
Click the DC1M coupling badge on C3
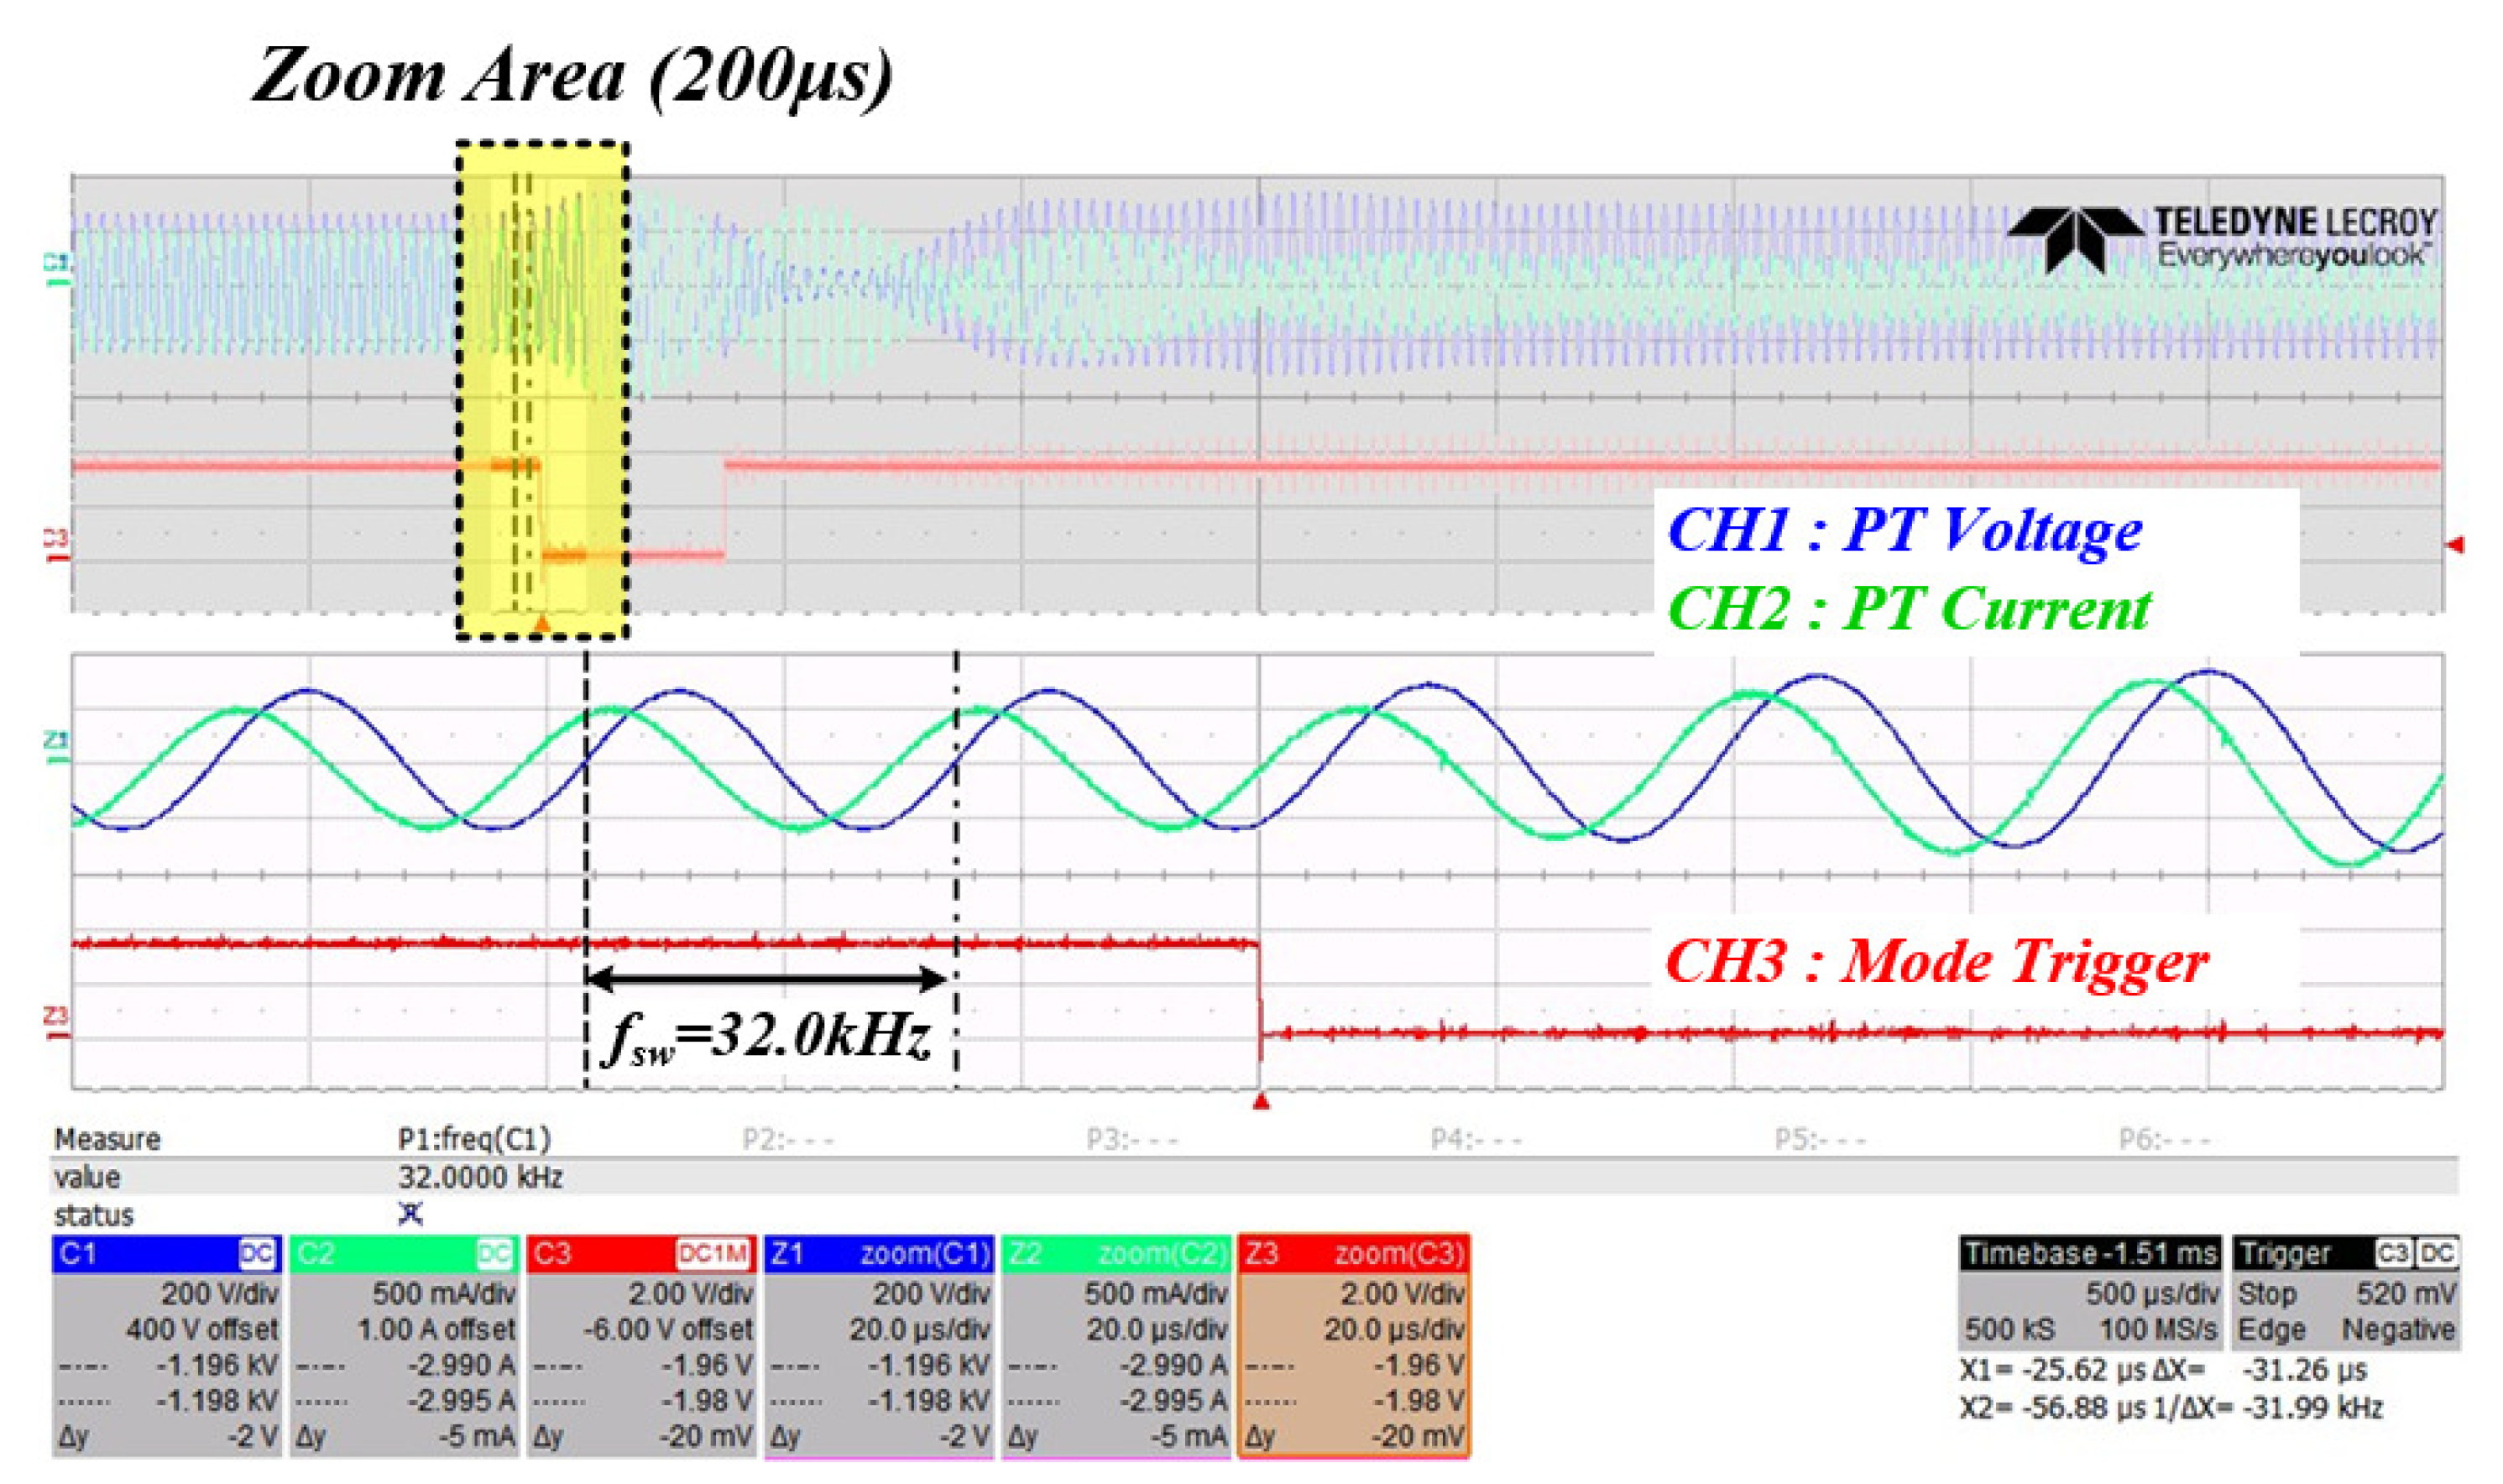click(x=712, y=1254)
